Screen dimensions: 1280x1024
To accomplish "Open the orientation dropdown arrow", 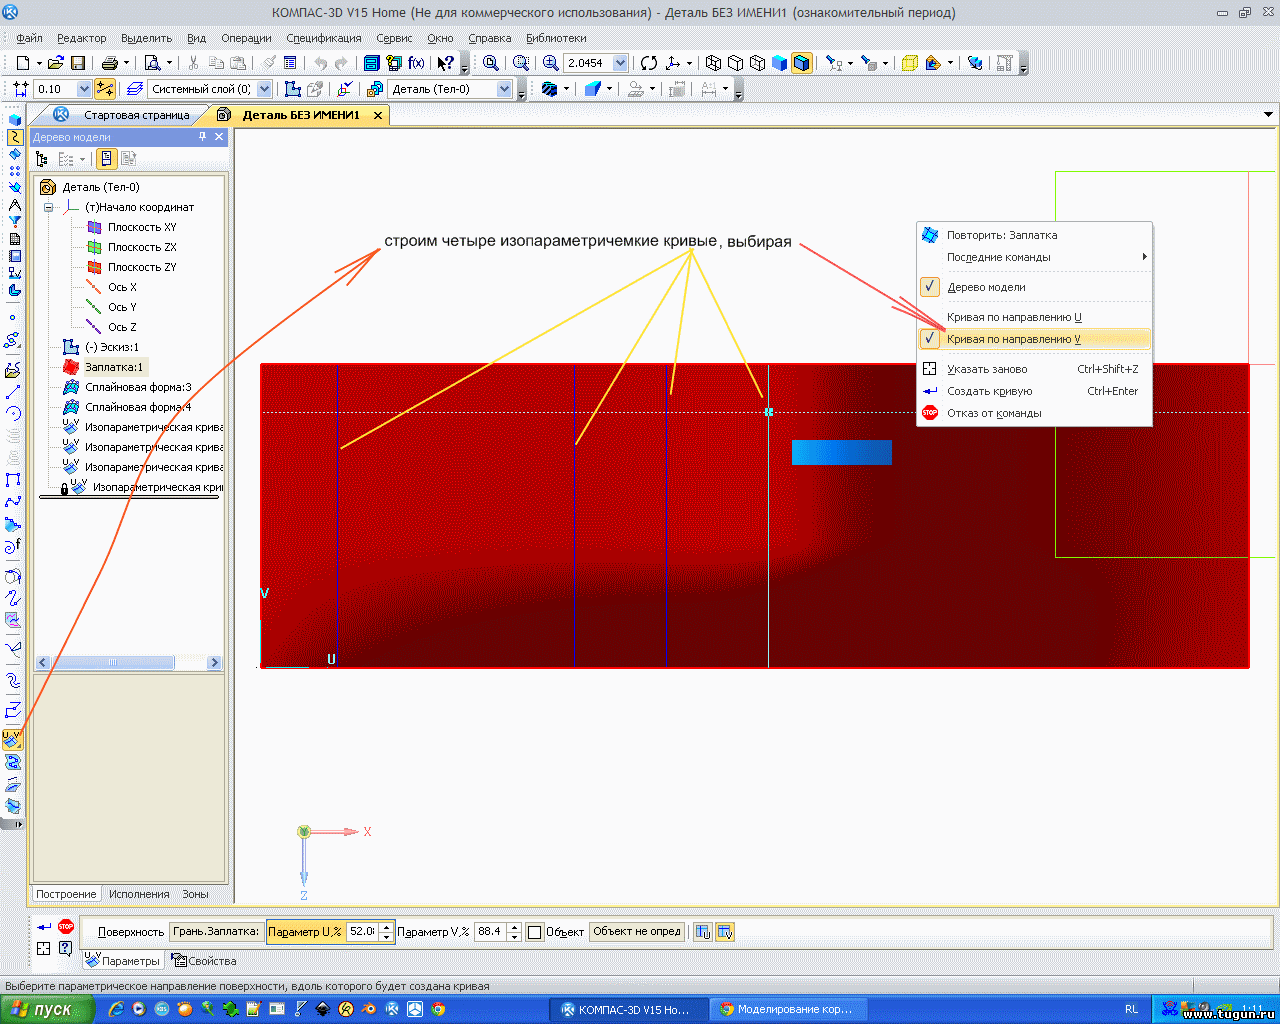I will [x=689, y=63].
